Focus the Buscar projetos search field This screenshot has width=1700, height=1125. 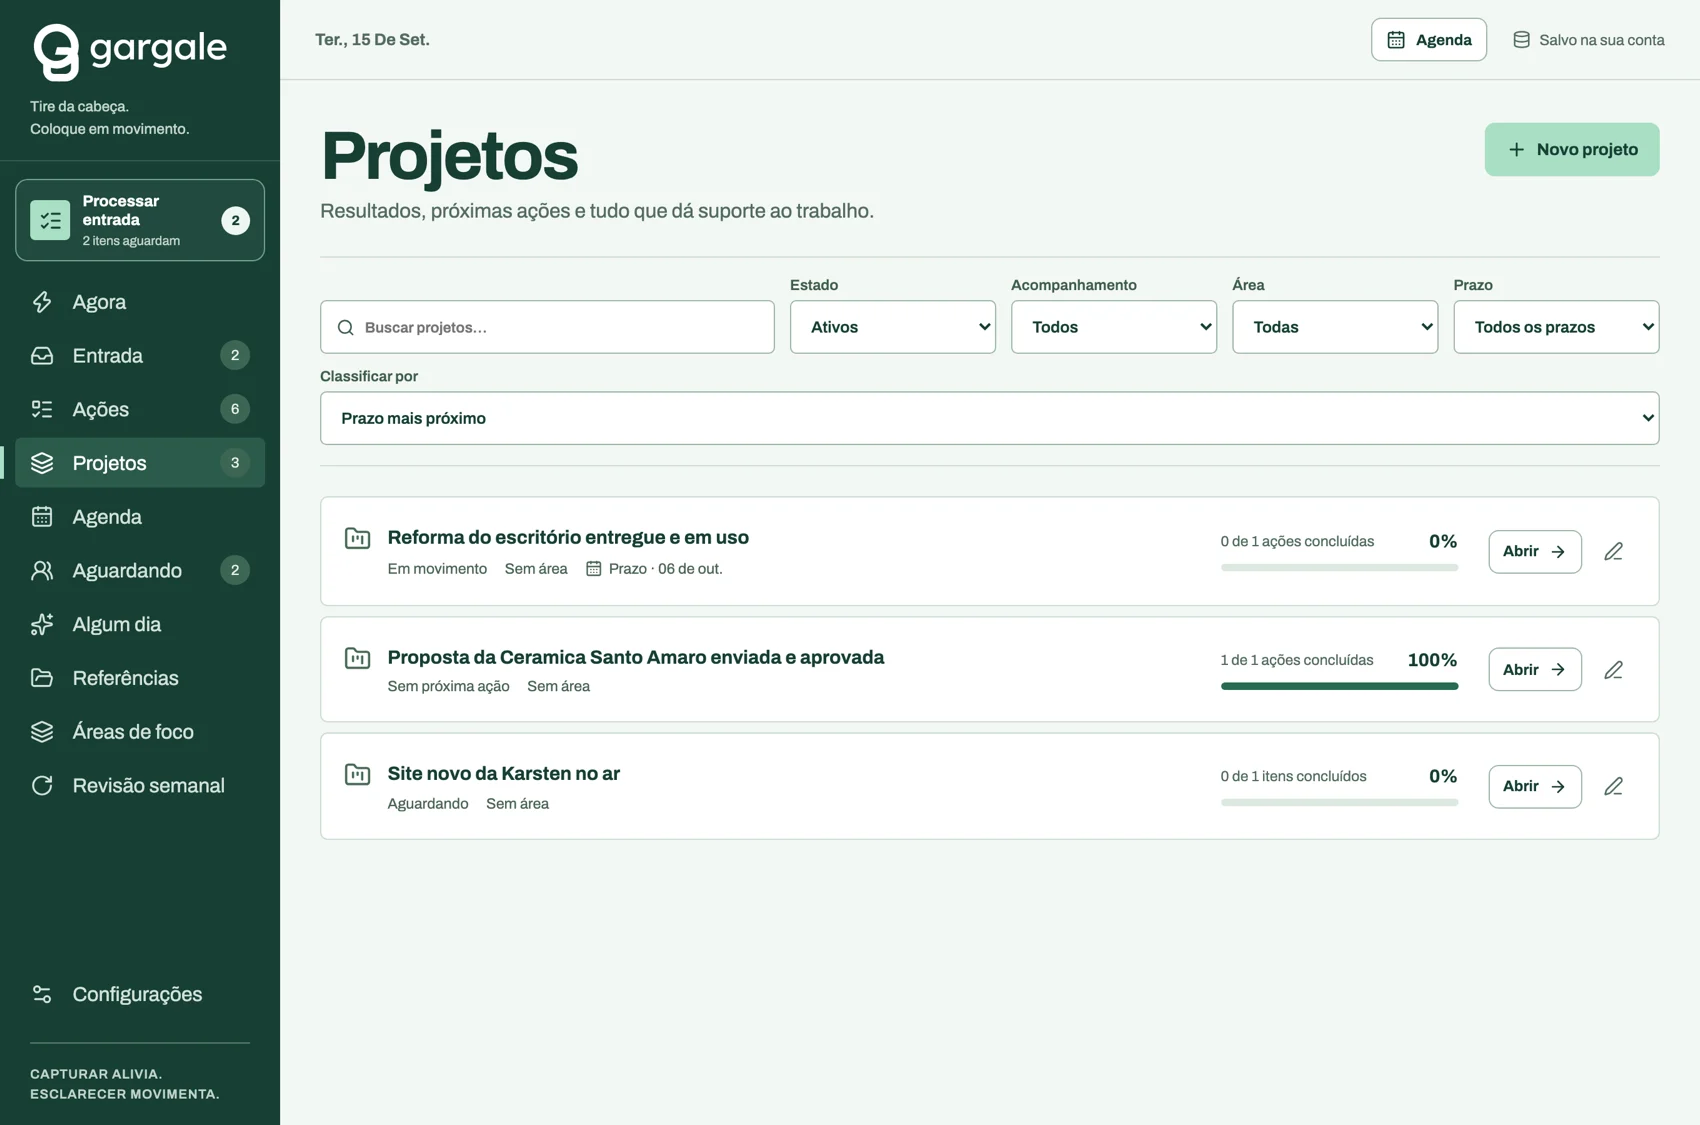pos(547,327)
